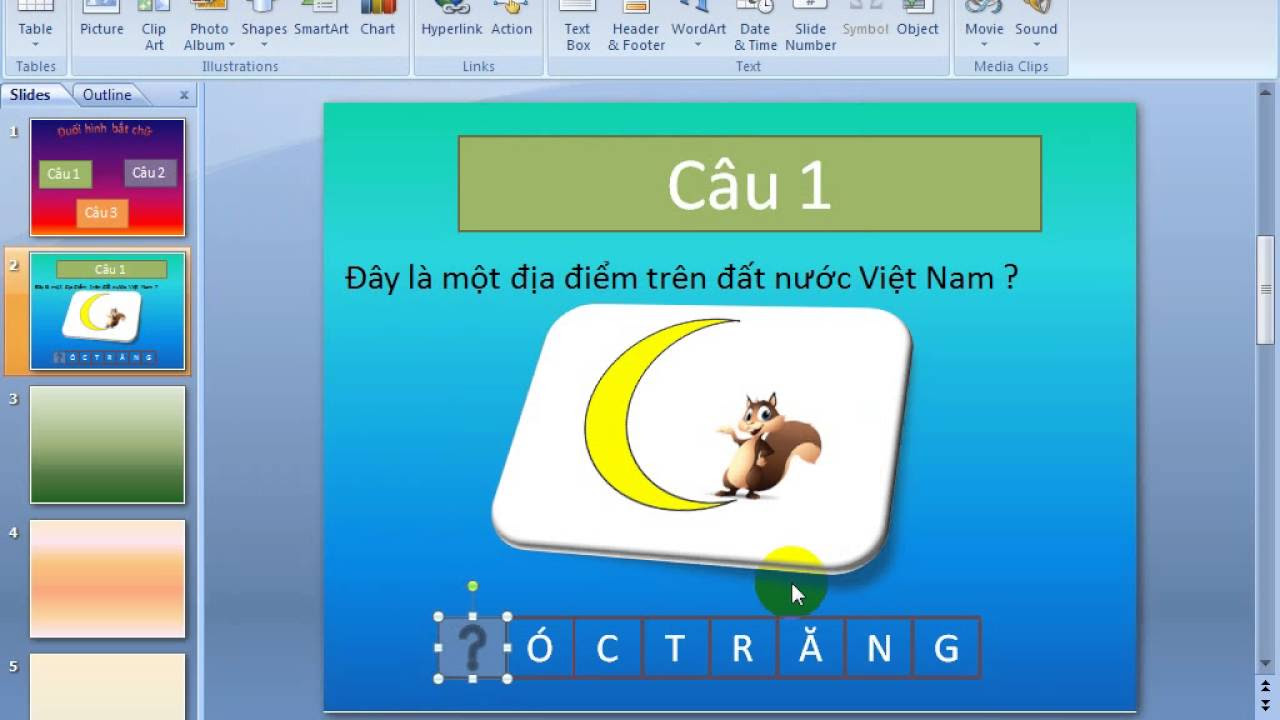Screen dimensions: 1280x720
Task: Click the 'Câu 1' title box
Action: click(x=750, y=184)
